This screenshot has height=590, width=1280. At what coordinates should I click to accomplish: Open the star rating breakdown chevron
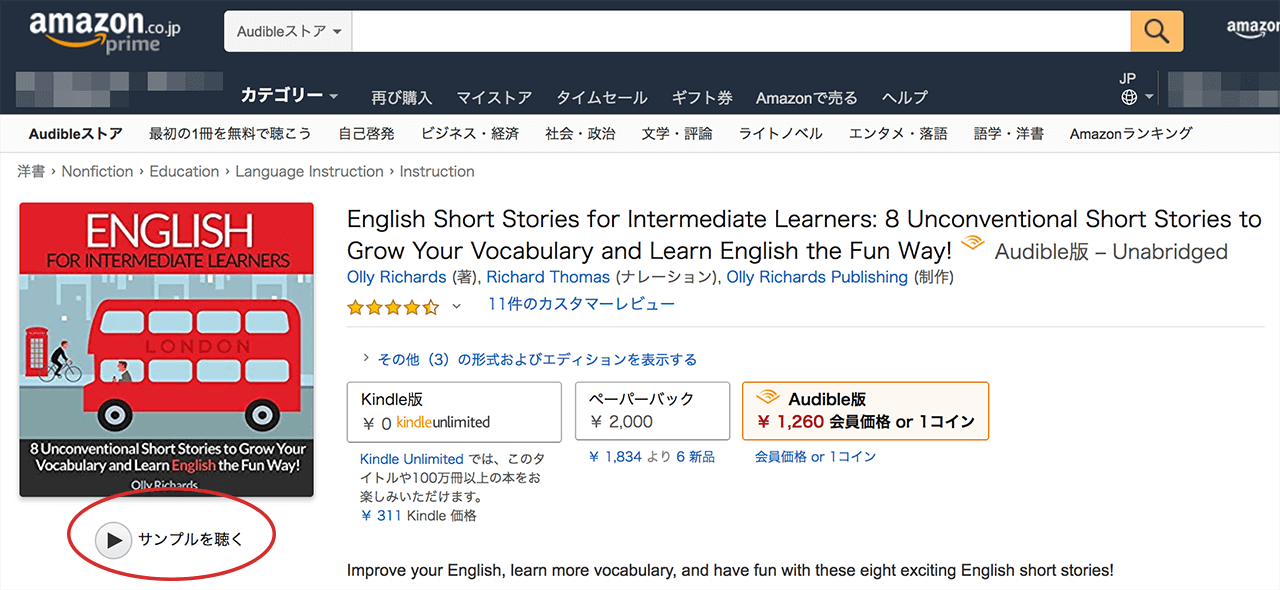(x=457, y=306)
